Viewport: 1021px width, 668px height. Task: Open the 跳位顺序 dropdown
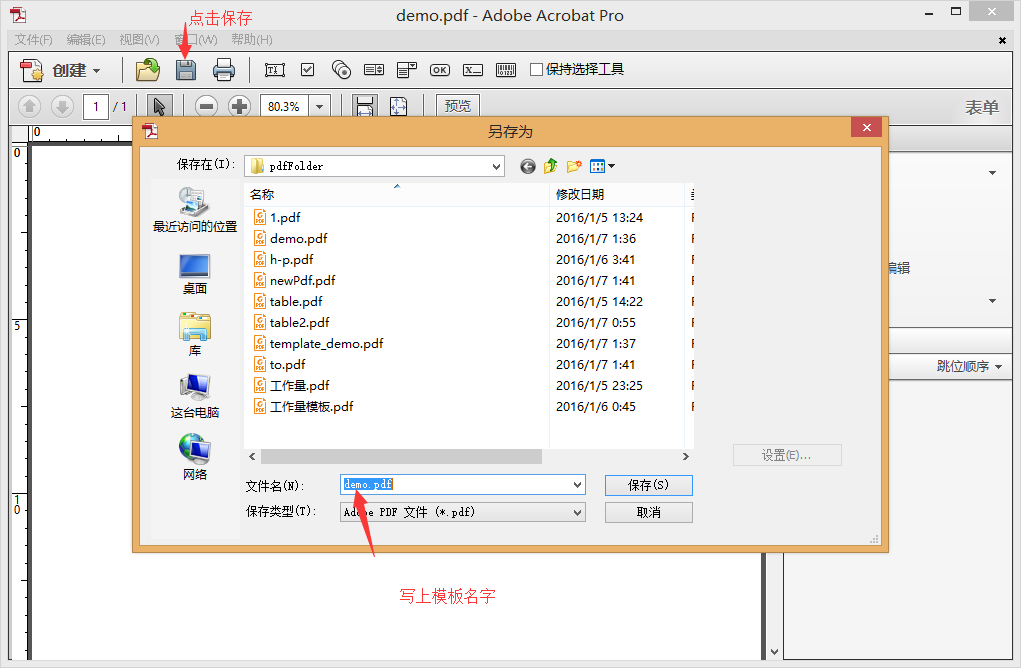969,367
